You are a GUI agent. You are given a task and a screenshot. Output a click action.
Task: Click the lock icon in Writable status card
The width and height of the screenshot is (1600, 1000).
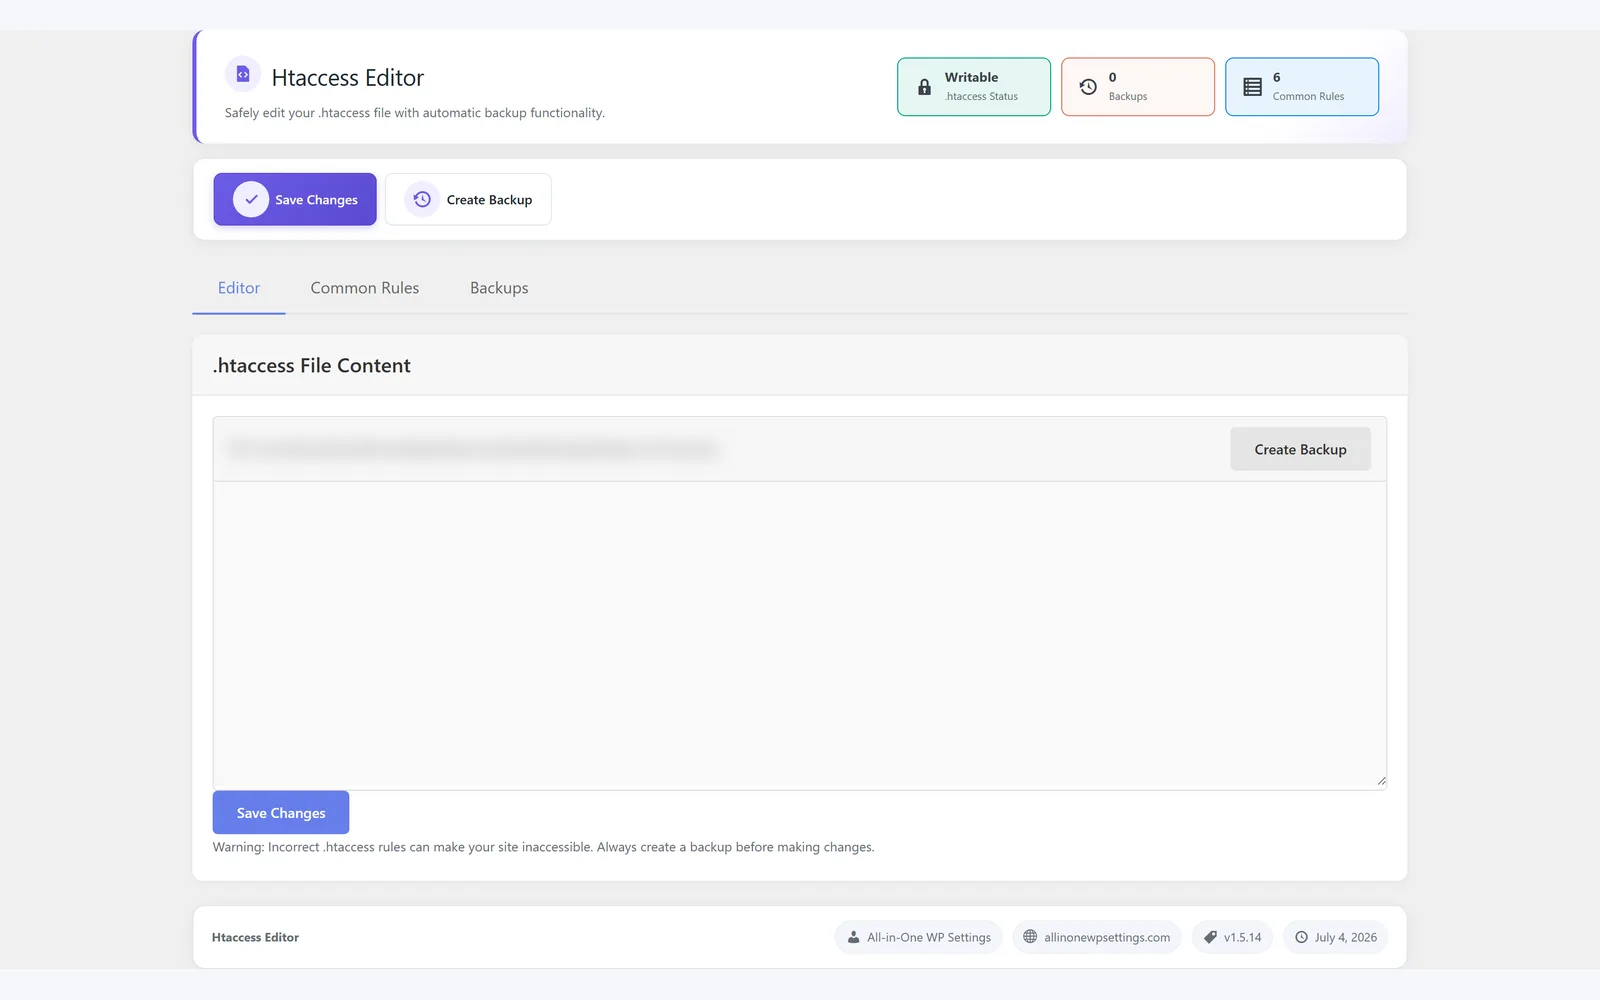click(924, 87)
